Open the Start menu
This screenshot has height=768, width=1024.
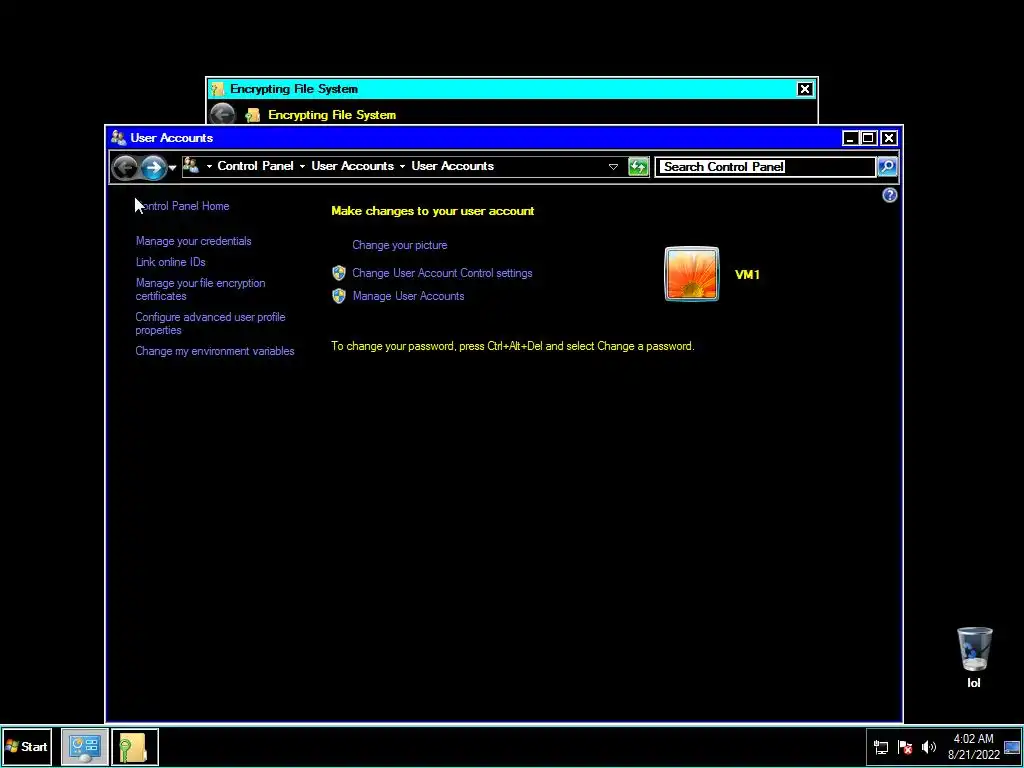[27, 746]
